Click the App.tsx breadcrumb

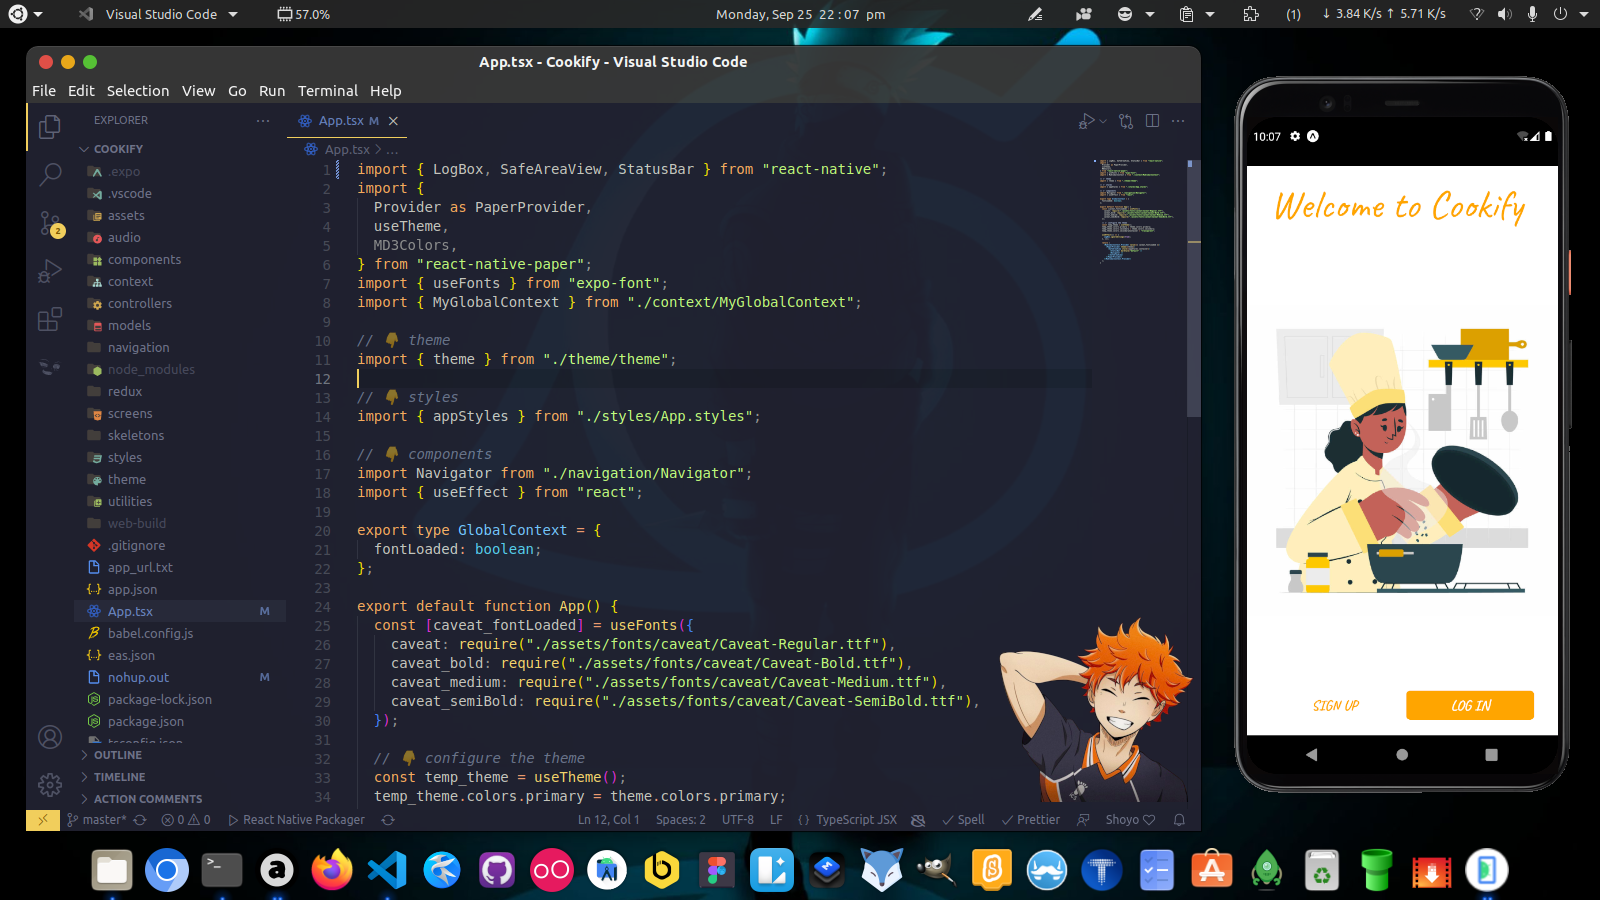[x=347, y=150]
